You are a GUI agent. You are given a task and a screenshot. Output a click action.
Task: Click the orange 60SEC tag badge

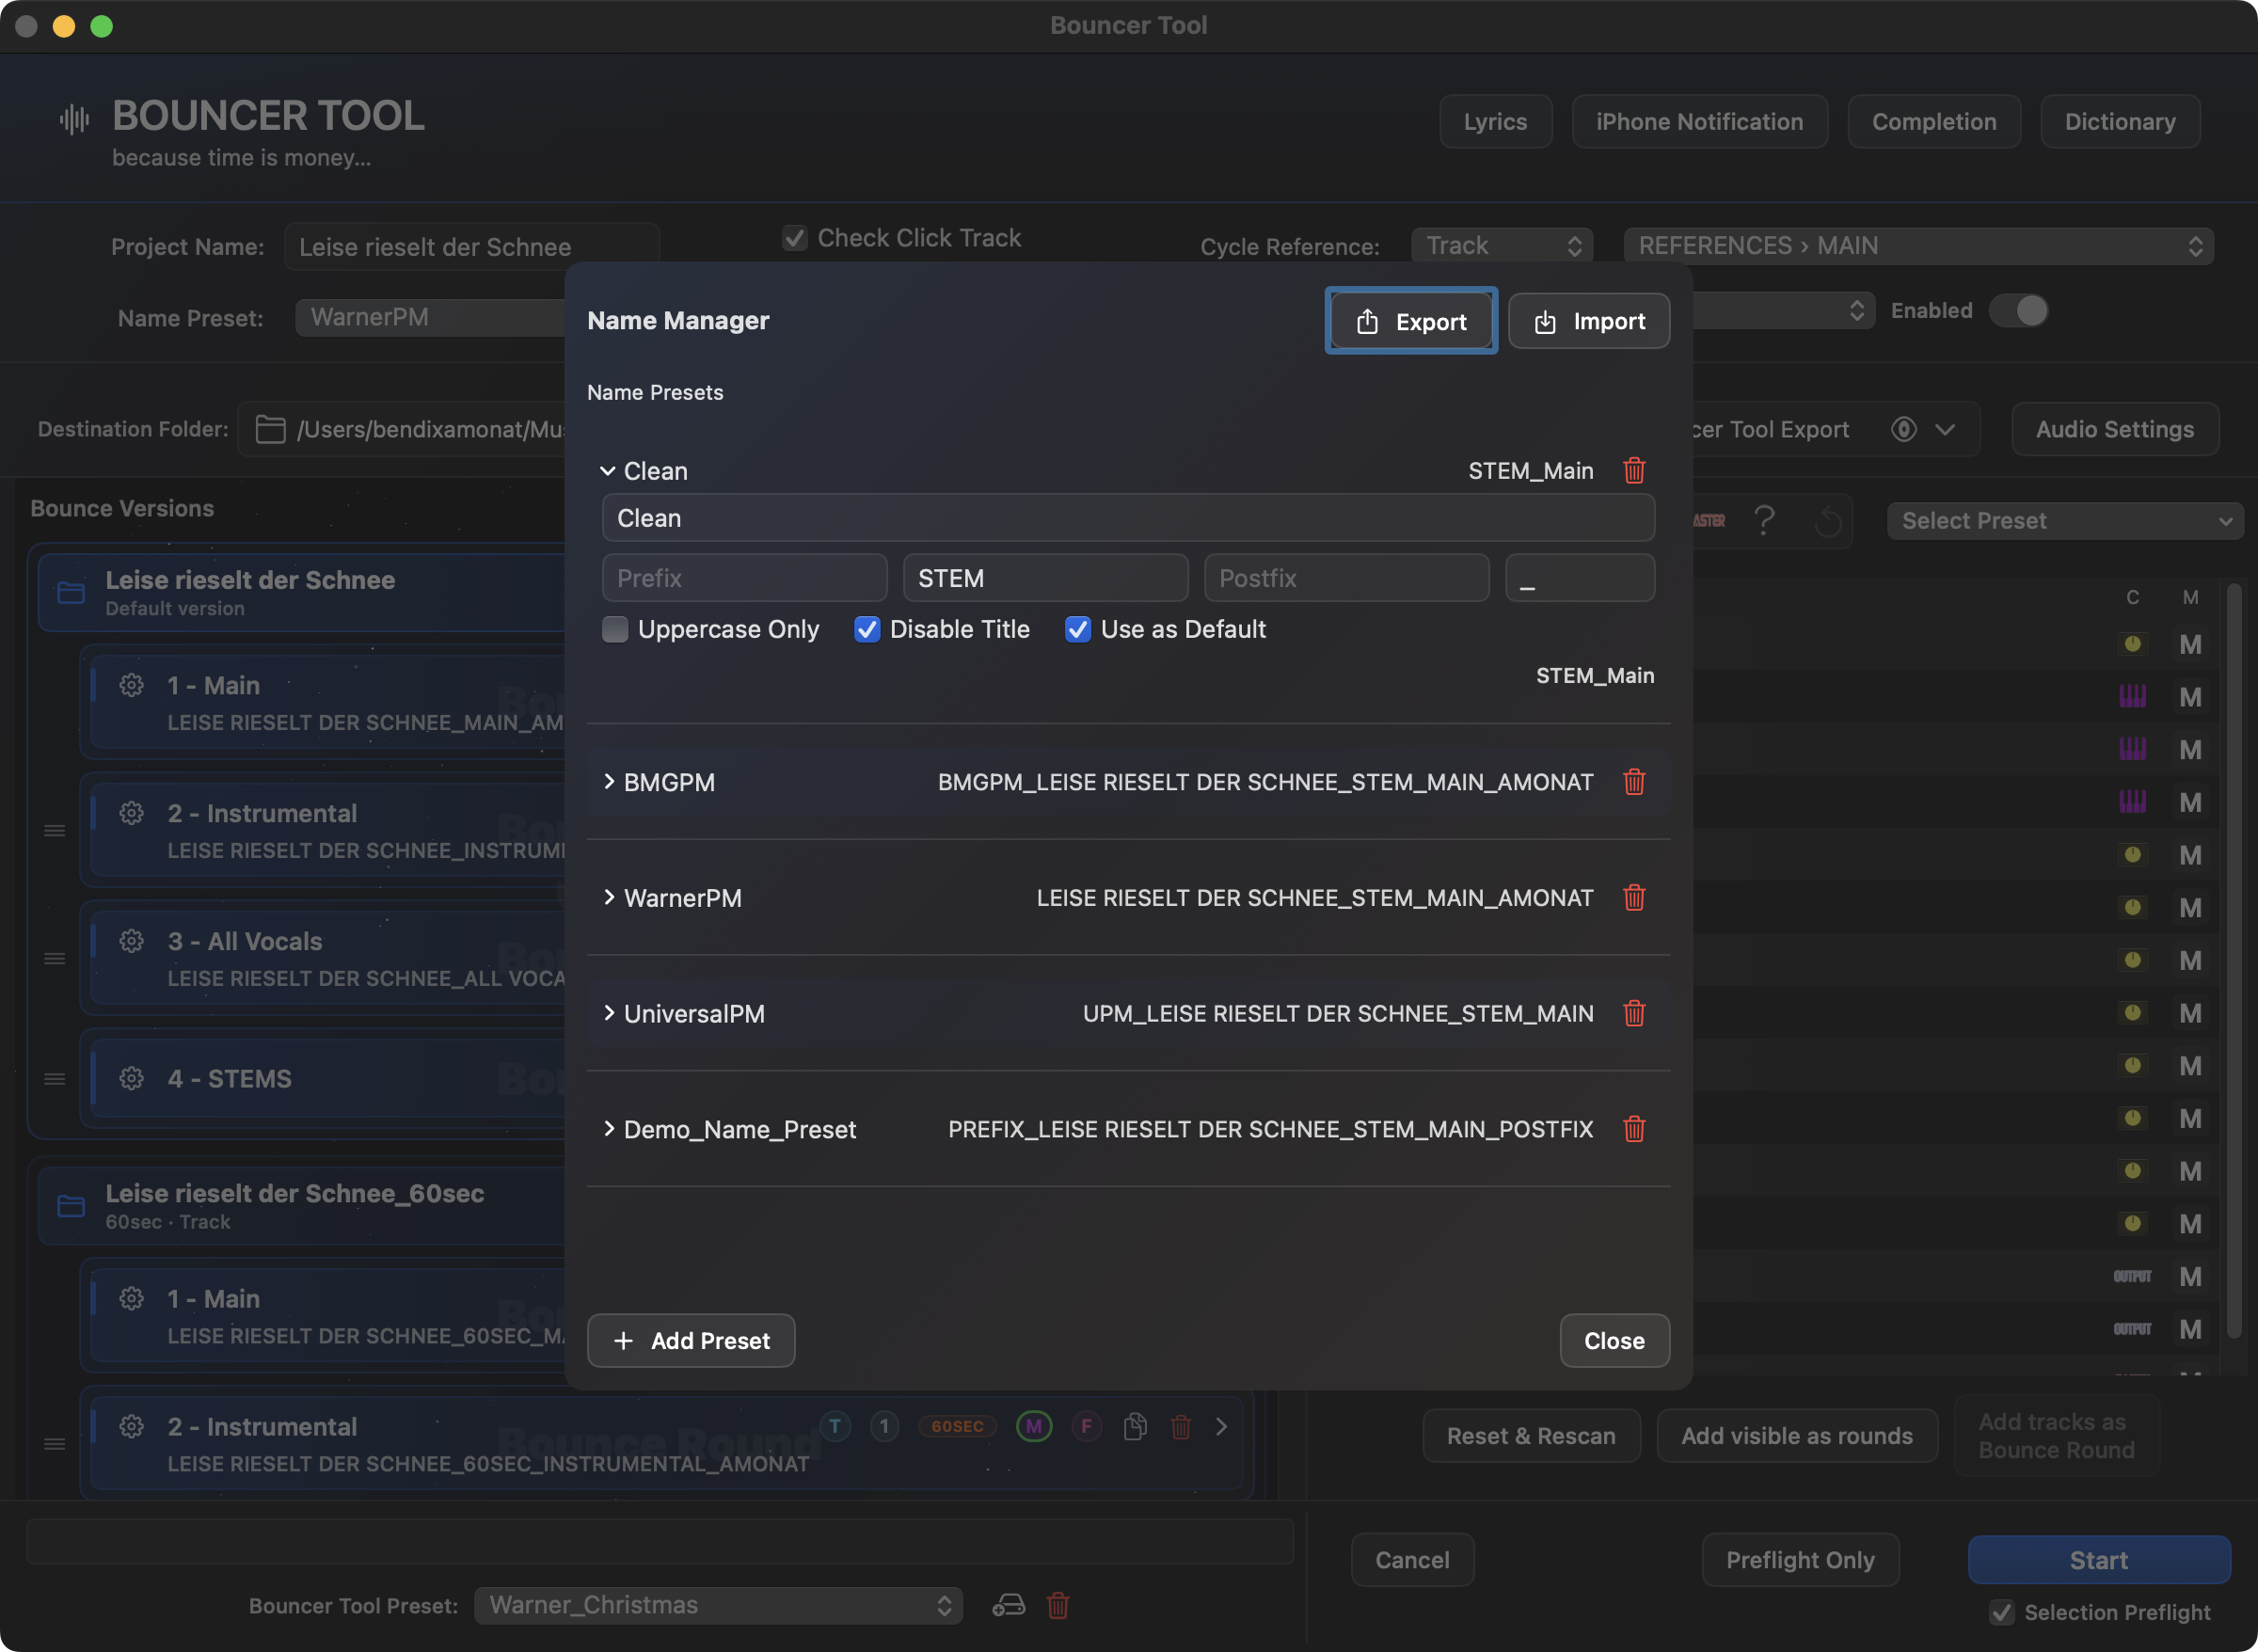tap(958, 1426)
